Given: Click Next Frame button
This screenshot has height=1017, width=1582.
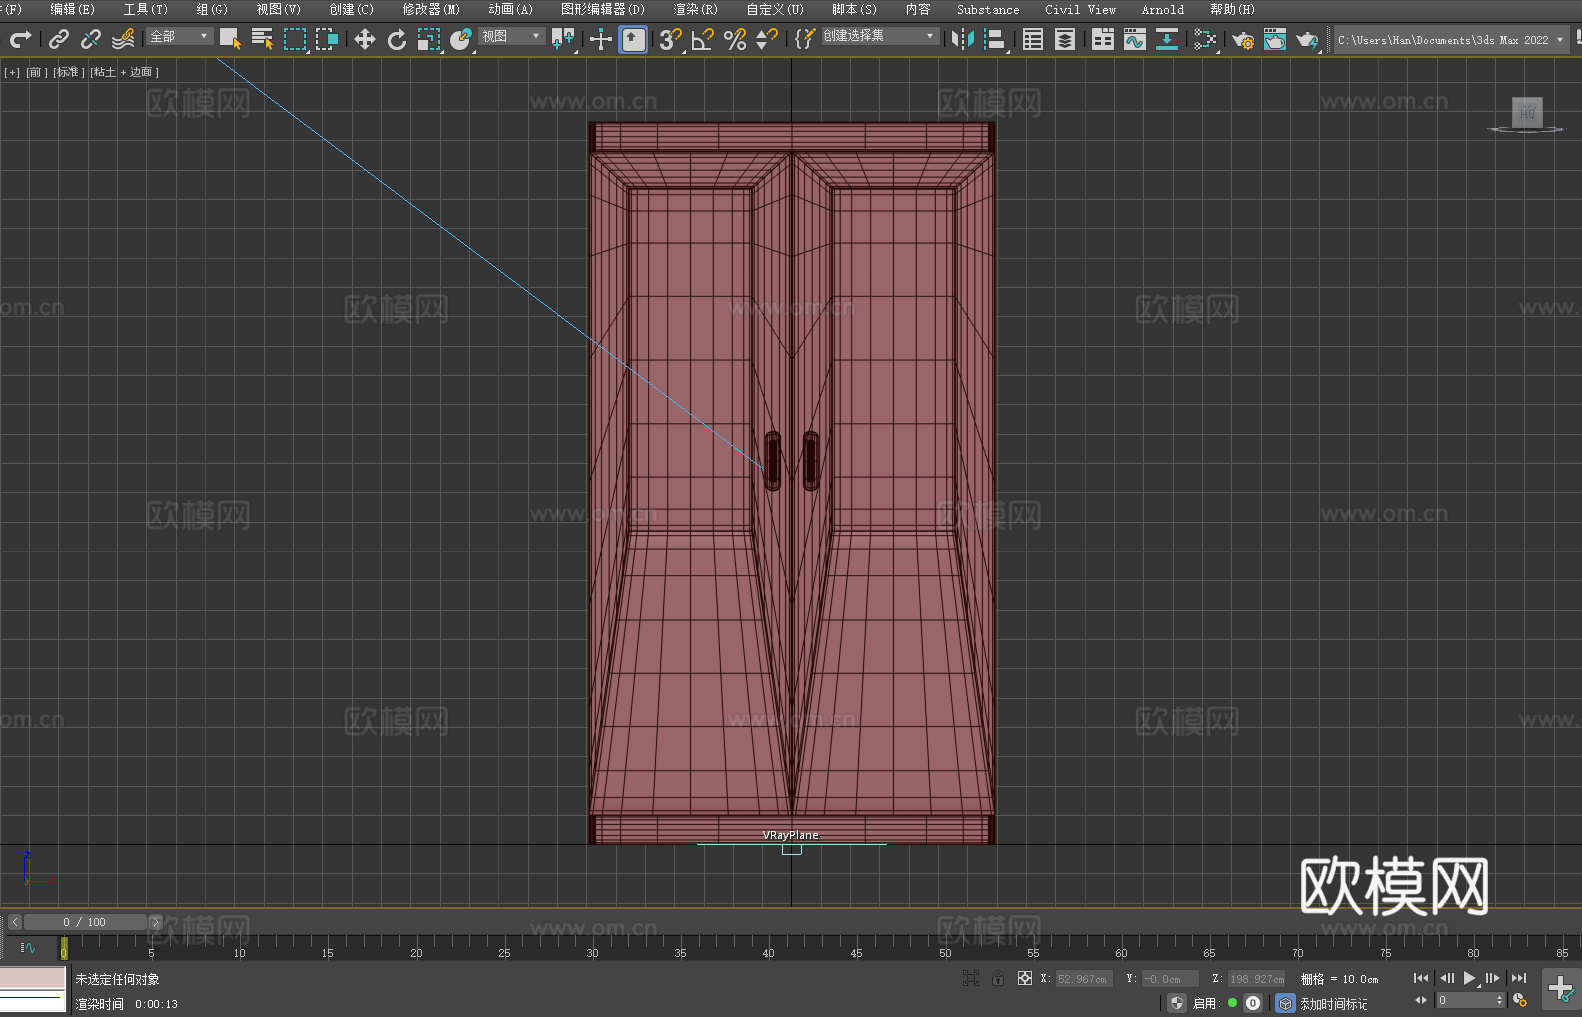Looking at the screenshot, I should tap(1493, 978).
